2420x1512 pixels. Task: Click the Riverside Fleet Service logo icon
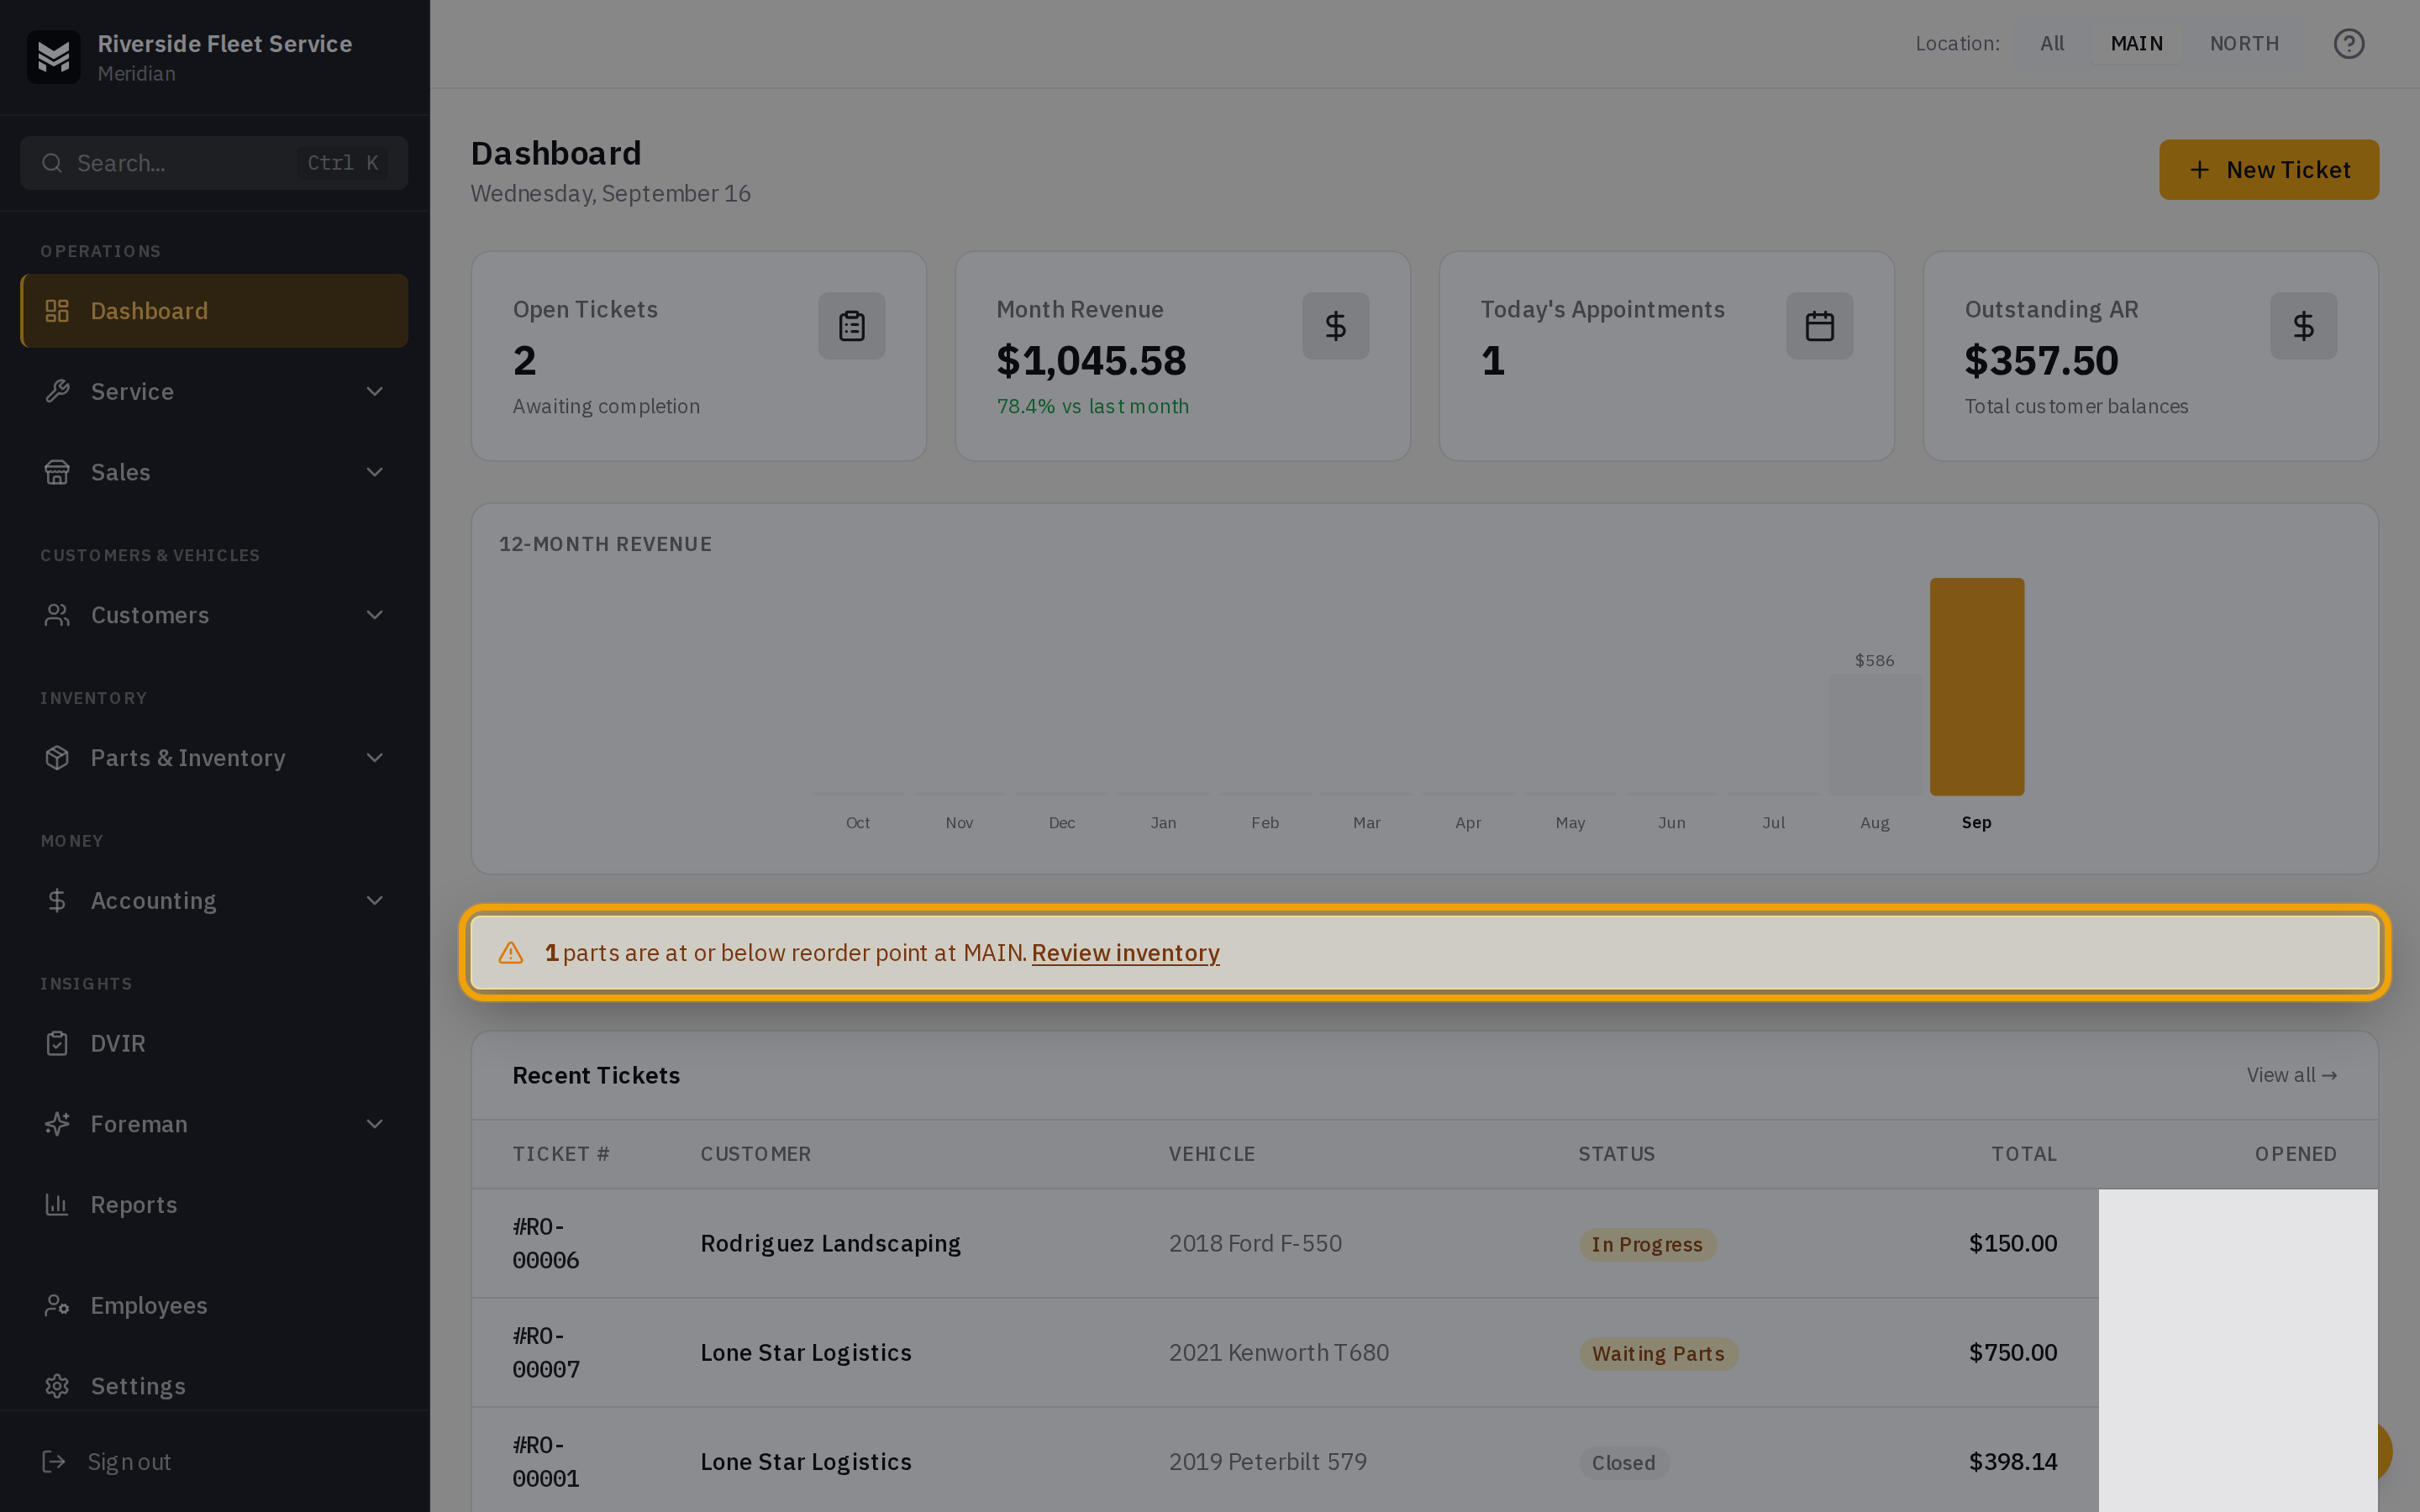coord(53,57)
